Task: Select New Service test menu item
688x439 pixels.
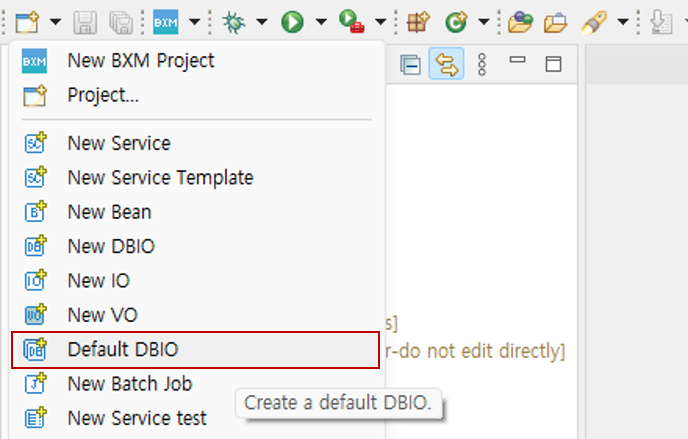Action: pos(197,418)
